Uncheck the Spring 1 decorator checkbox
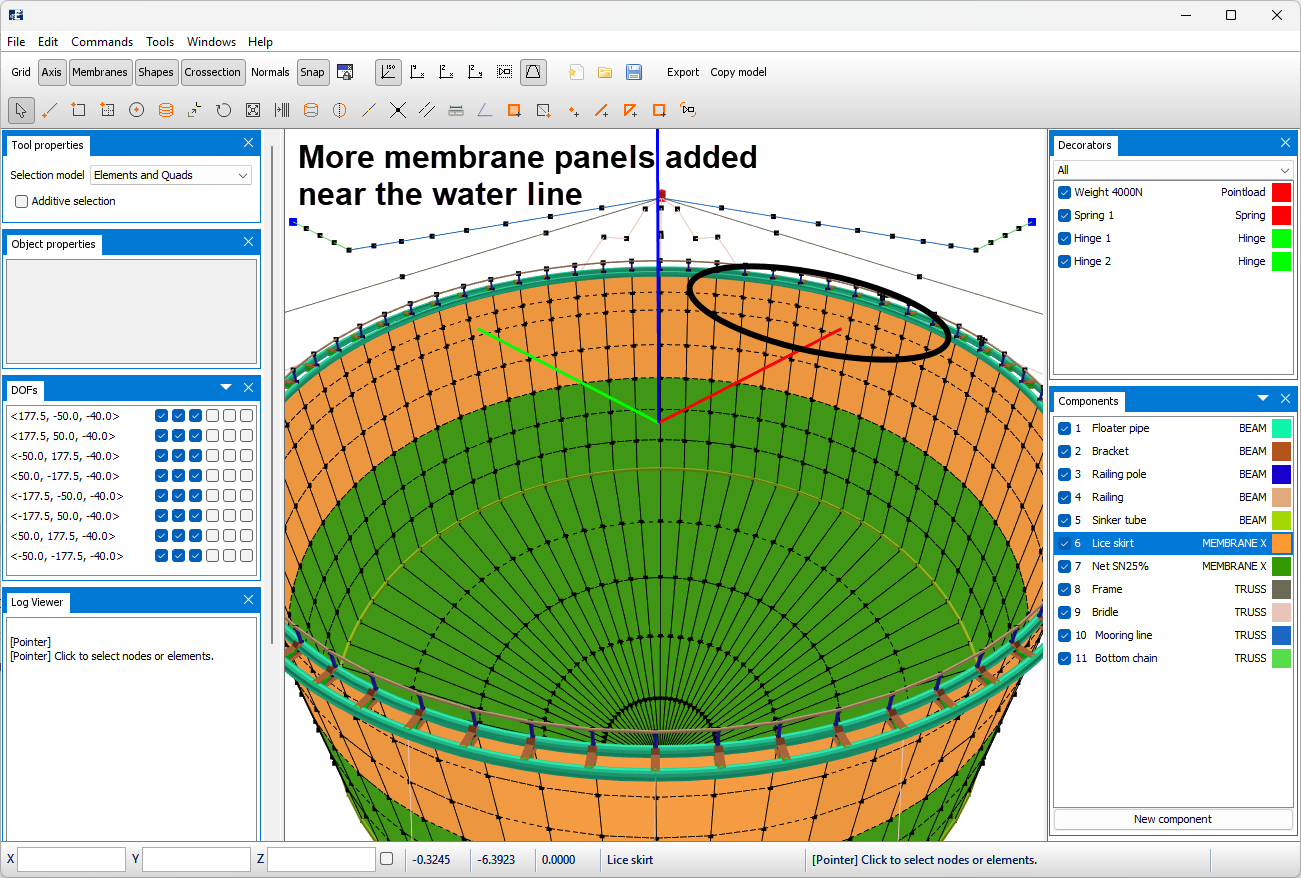 click(1065, 215)
